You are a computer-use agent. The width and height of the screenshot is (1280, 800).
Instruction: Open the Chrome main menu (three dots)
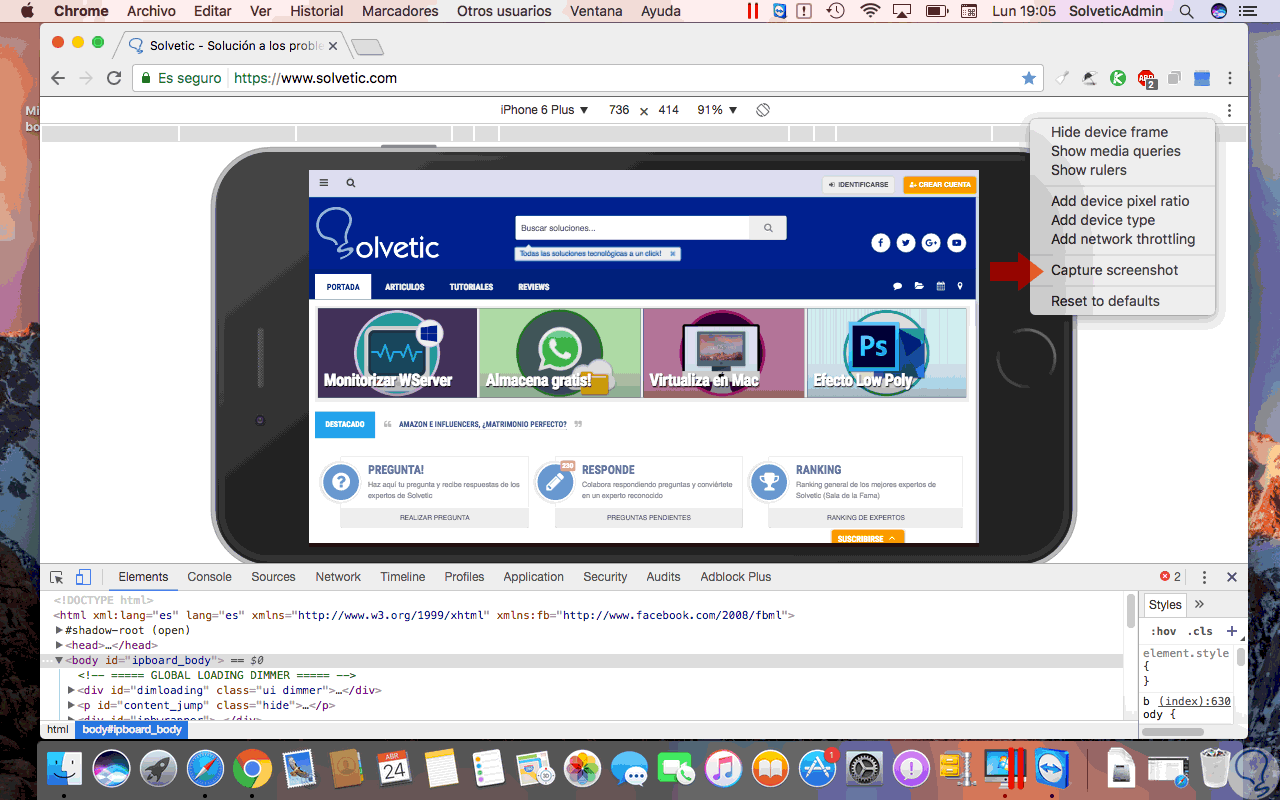[1230, 78]
